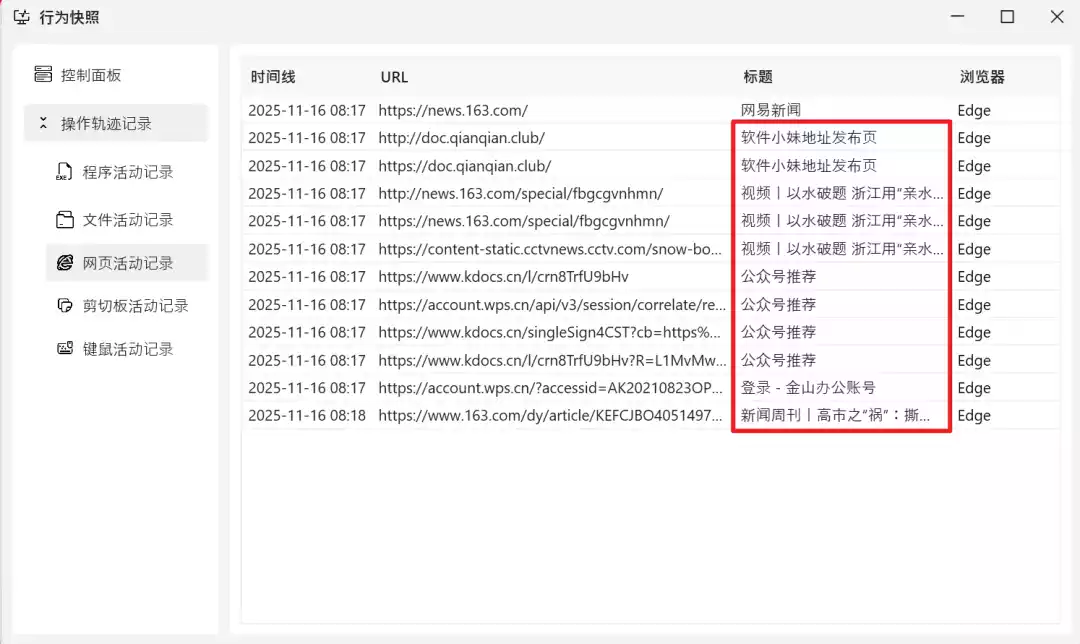Select the 程序活动记录 document icon
This screenshot has width=1080, height=644.
point(66,171)
